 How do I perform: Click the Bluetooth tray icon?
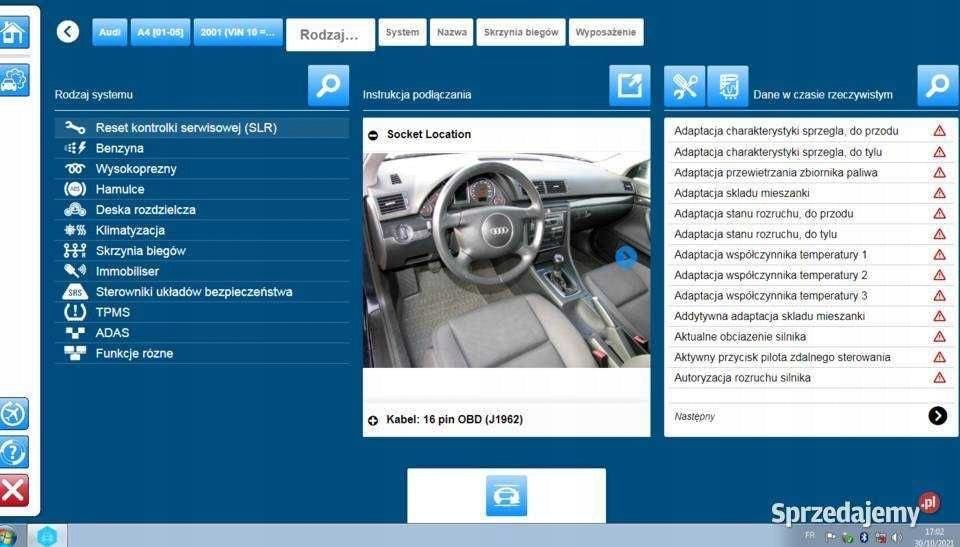coord(864,537)
